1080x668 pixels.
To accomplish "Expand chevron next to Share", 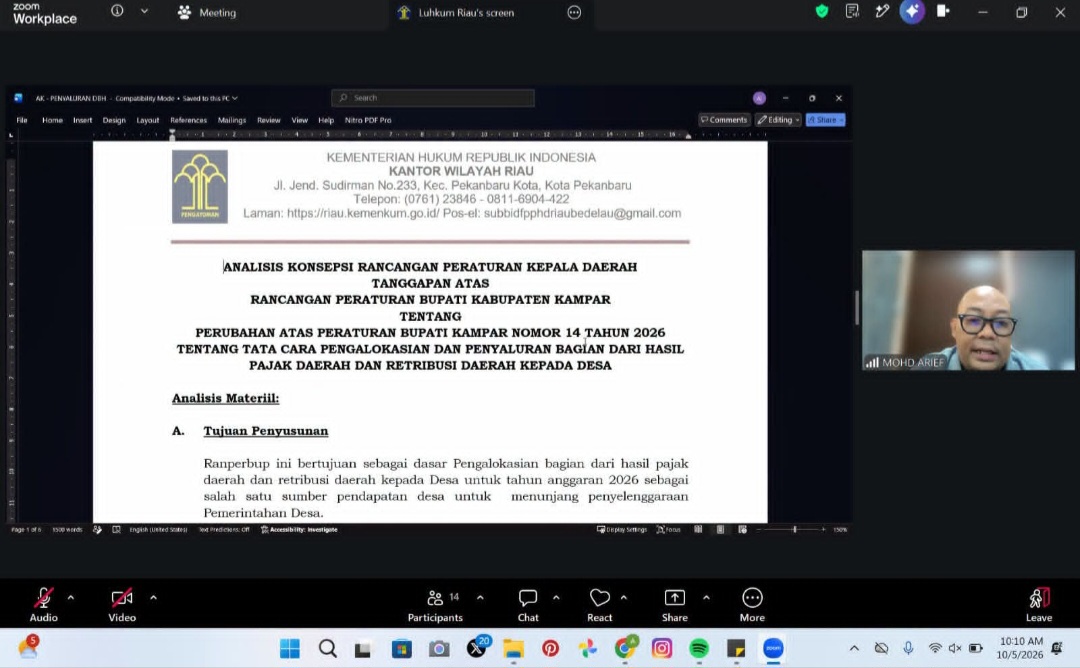I will pyautogui.click(x=706, y=598).
